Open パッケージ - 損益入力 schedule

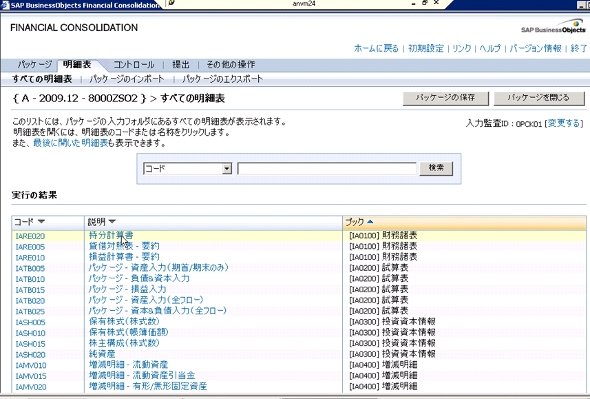click(x=127, y=289)
